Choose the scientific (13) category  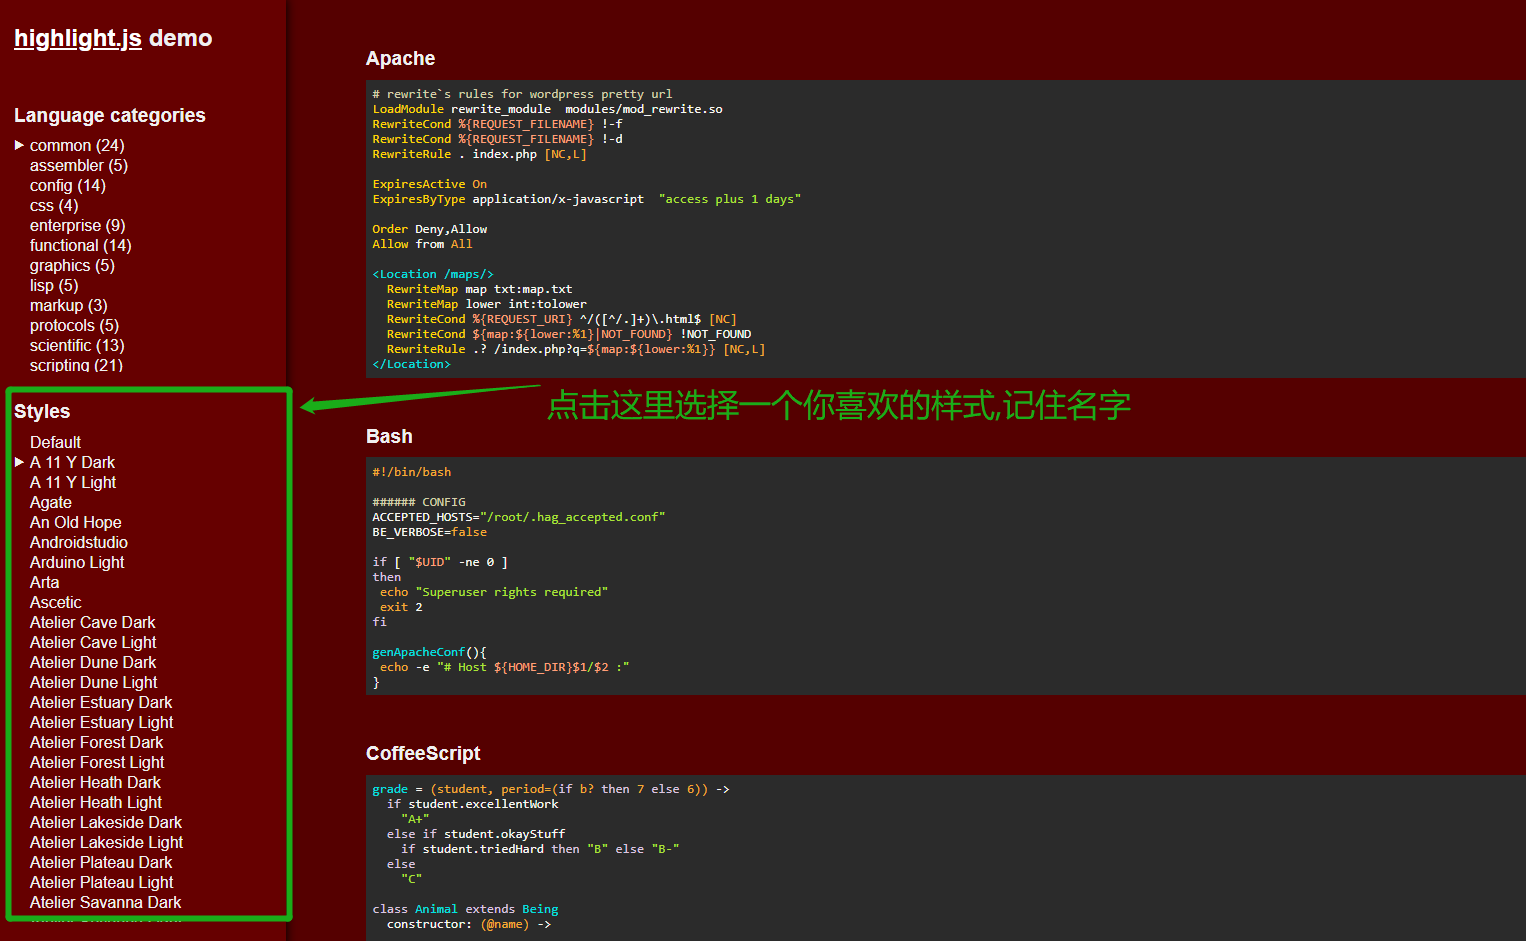(x=77, y=345)
